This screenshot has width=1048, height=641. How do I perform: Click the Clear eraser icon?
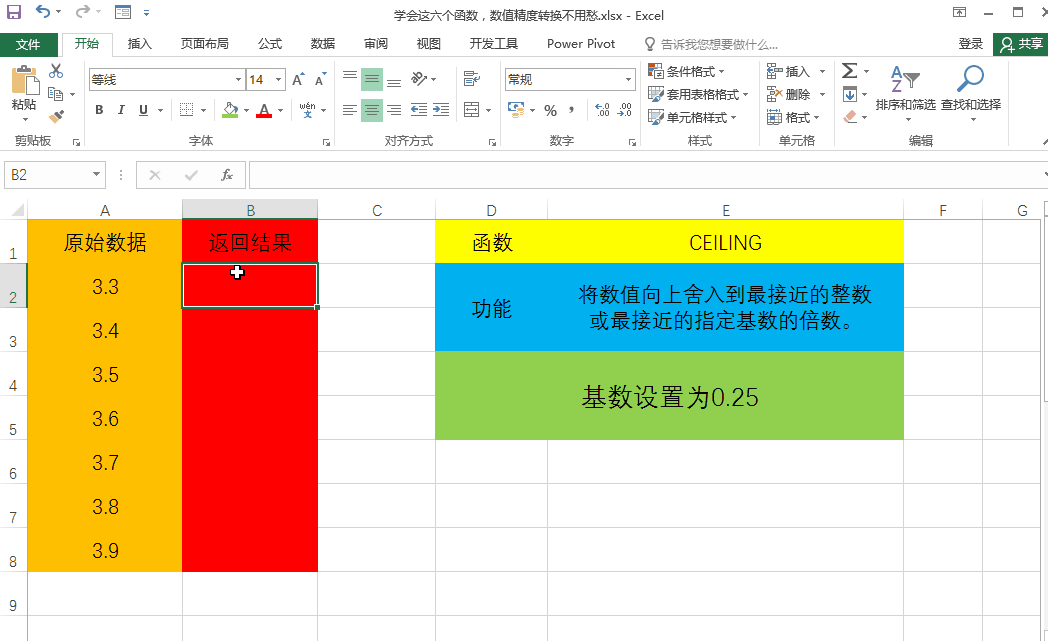[850, 117]
